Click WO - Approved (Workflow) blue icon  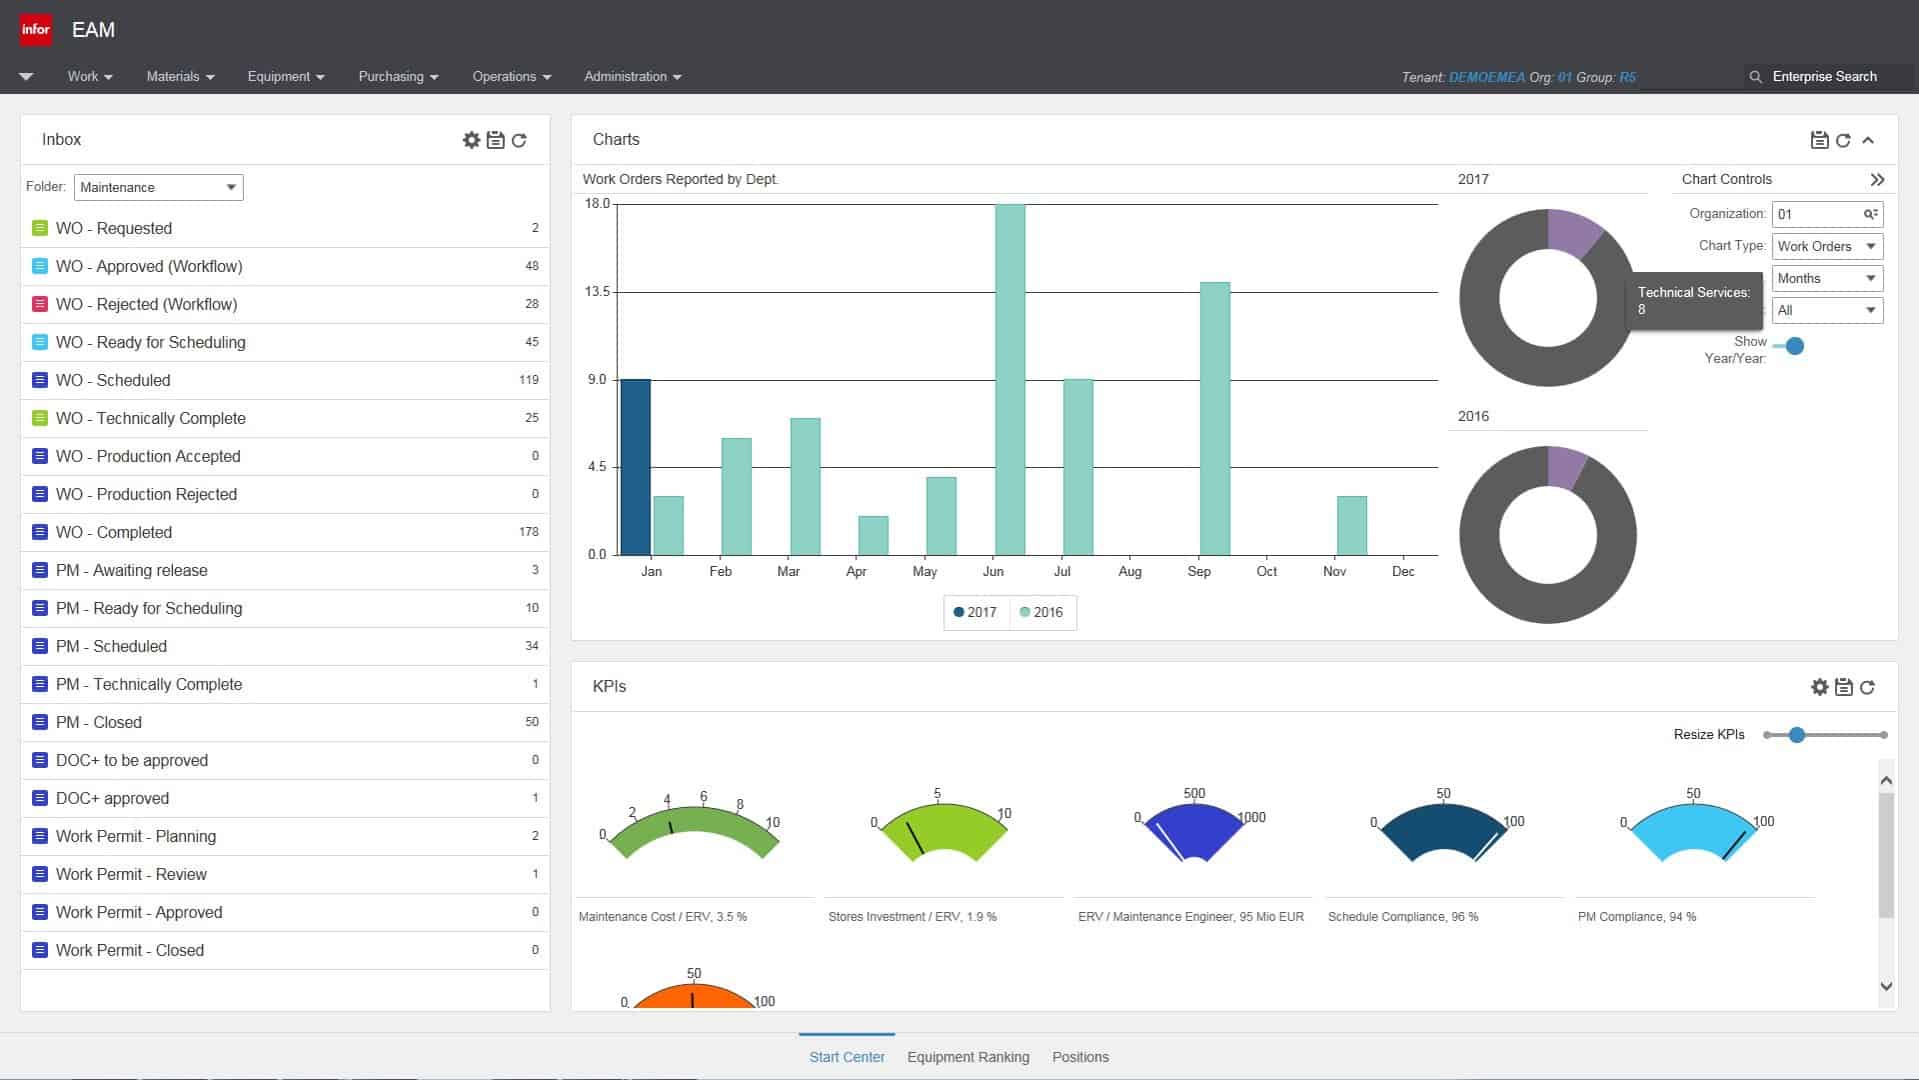[x=40, y=266]
